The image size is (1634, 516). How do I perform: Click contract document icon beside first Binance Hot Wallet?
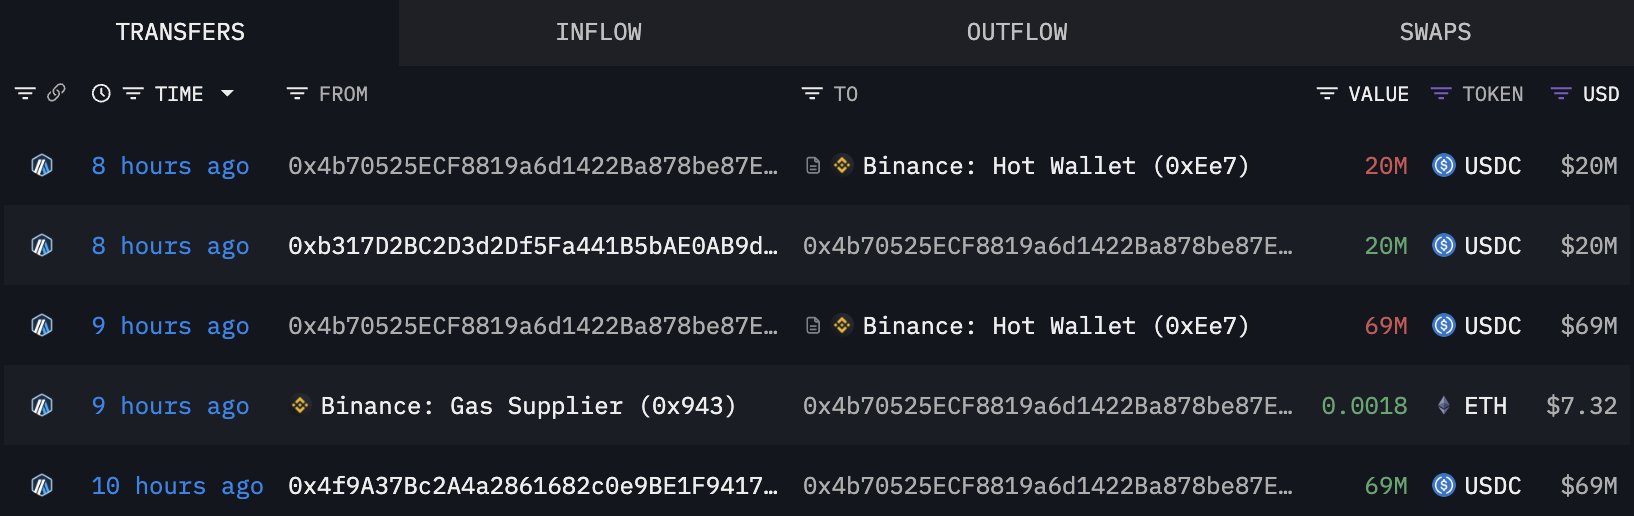click(813, 166)
